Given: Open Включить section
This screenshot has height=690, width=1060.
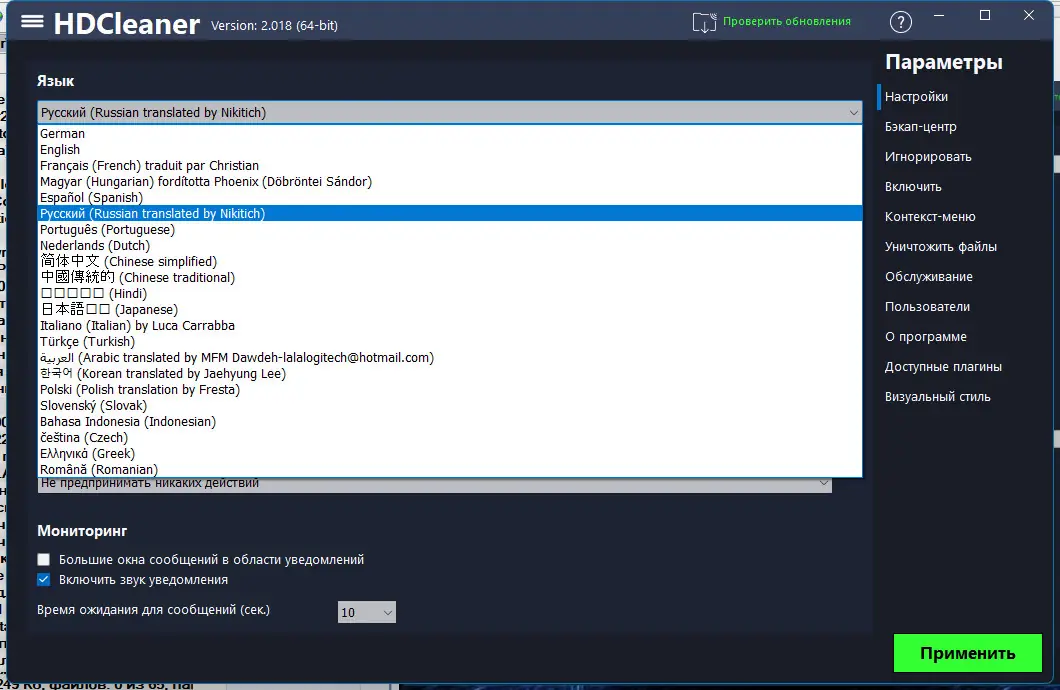Looking at the screenshot, I should (x=913, y=187).
